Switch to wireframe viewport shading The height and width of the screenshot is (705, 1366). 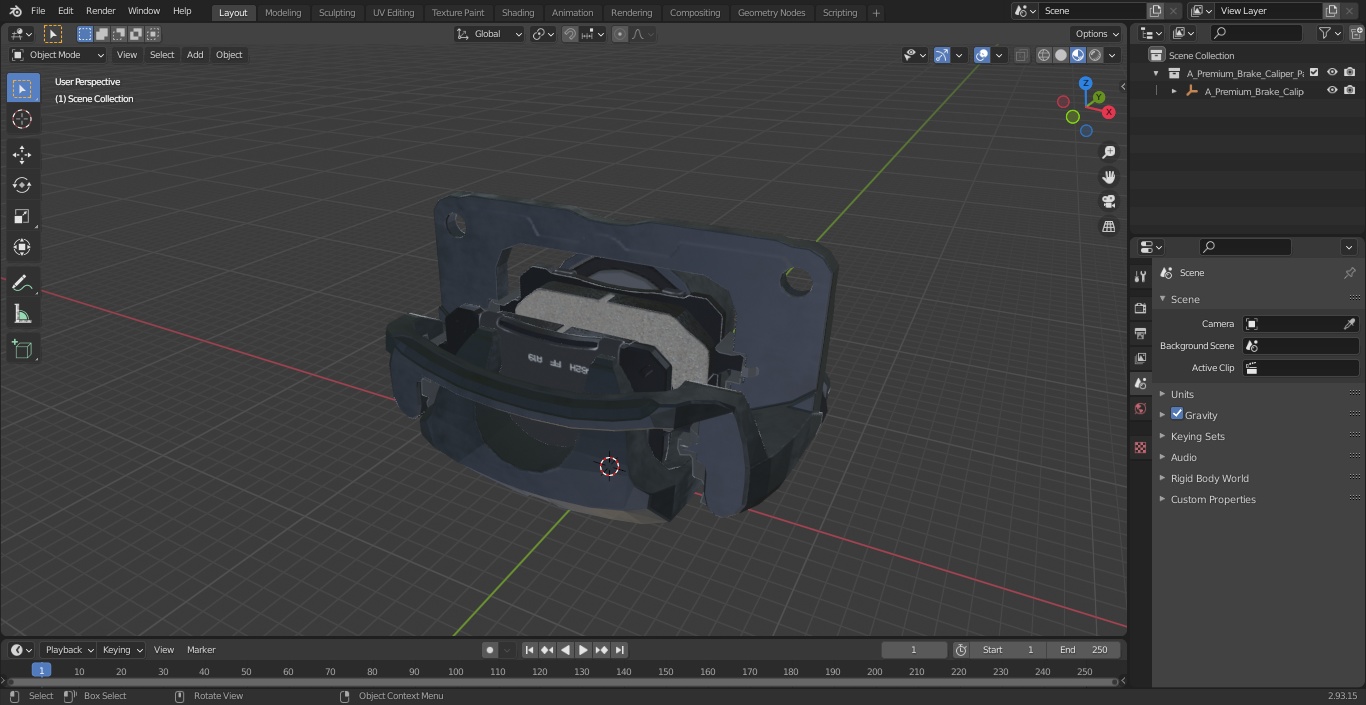[1043, 55]
